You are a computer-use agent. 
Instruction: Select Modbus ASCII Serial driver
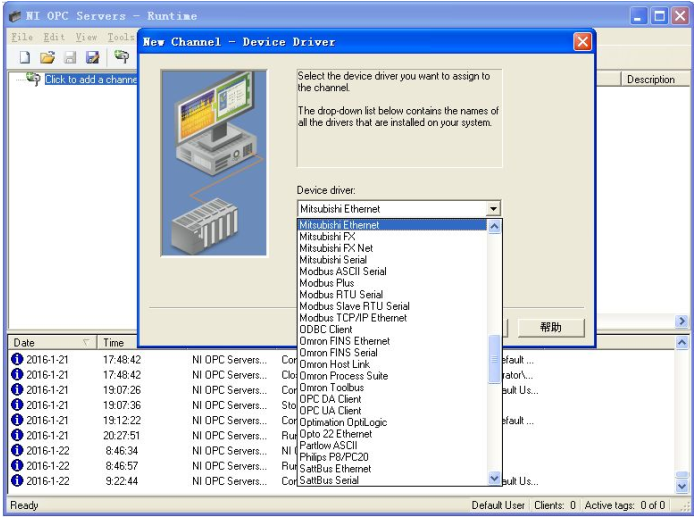coord(392,271)
